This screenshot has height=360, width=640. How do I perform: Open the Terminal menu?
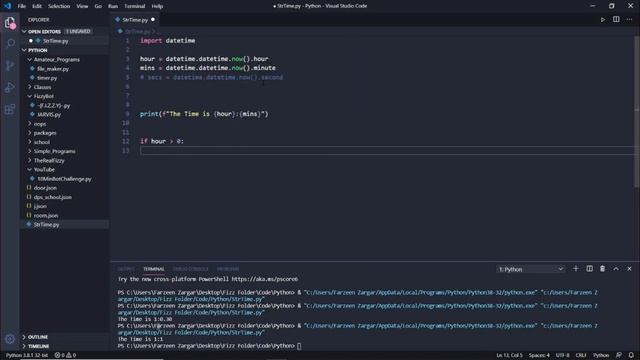tap(135, 6)
